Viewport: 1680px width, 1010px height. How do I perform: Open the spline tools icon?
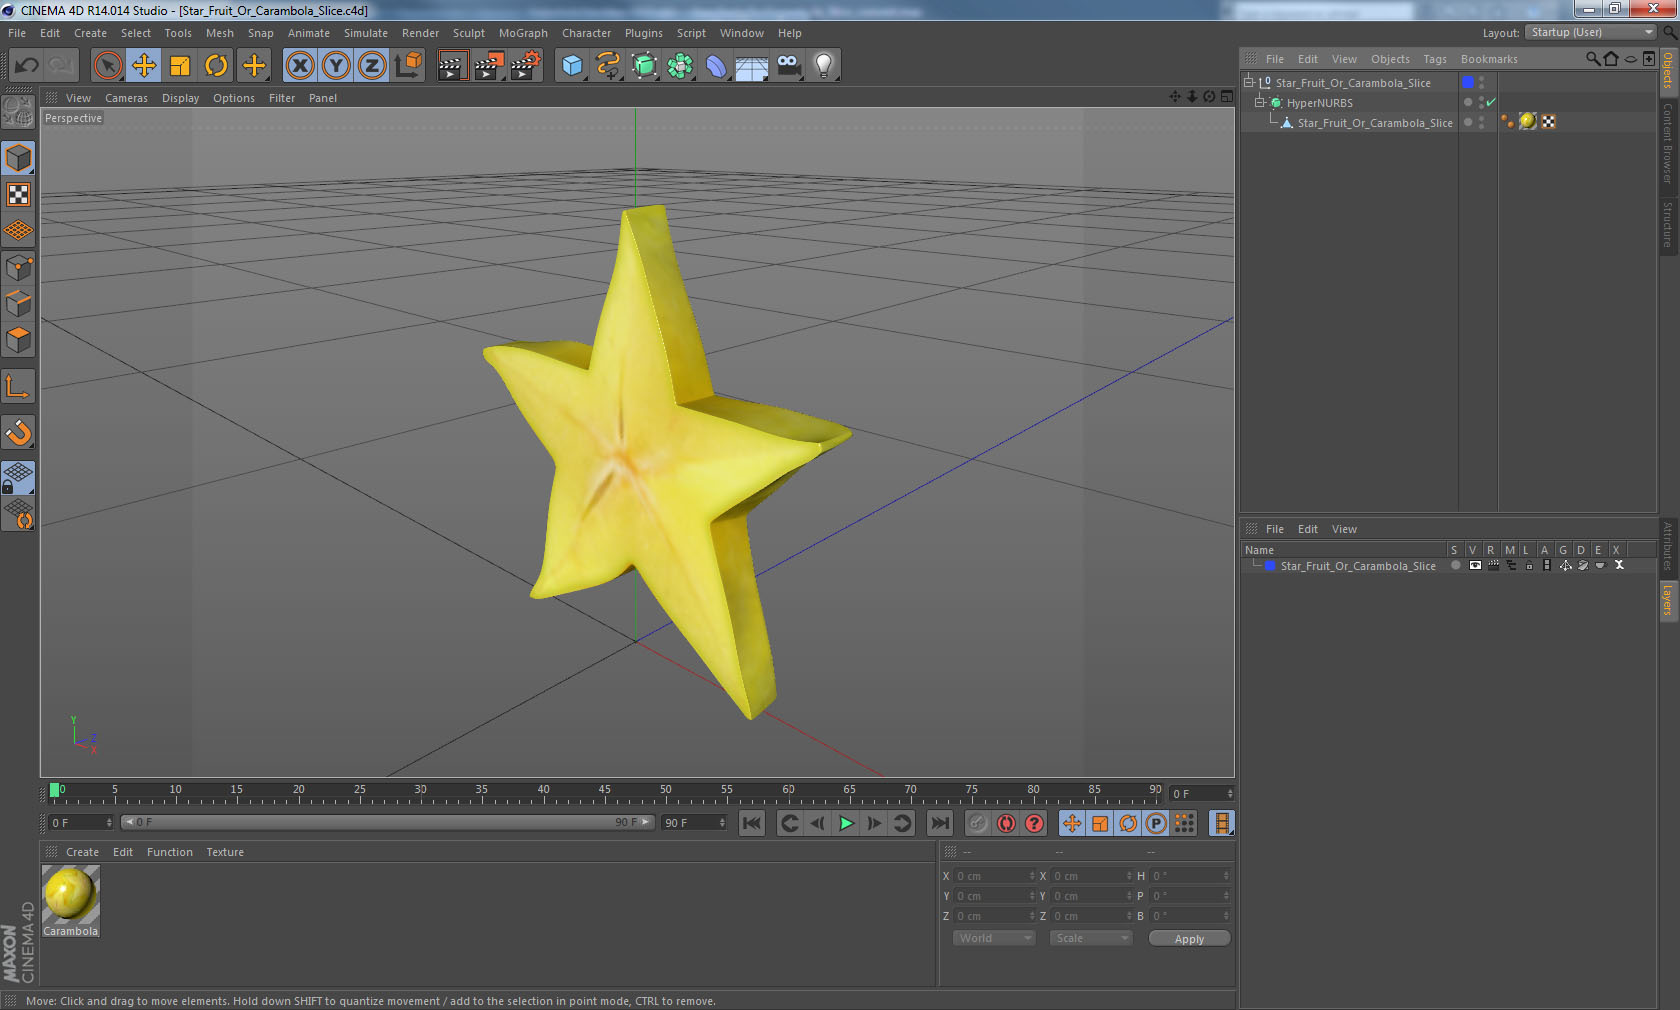click(x=608, y=66)
